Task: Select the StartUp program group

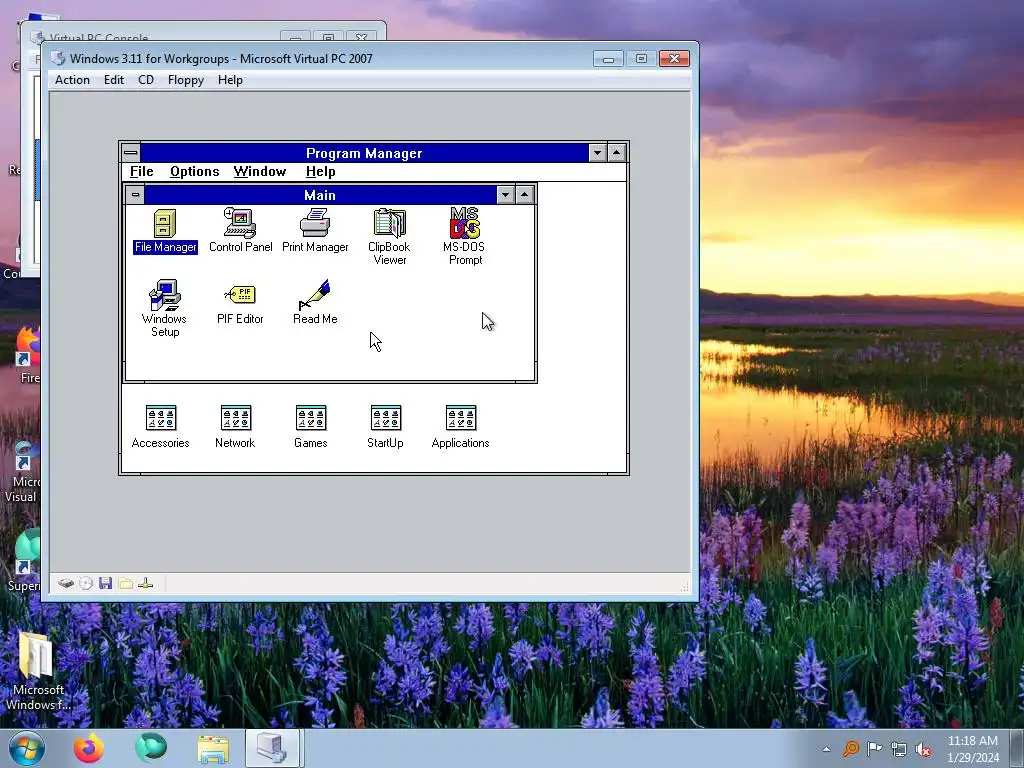Action: (x=385, y=427)
